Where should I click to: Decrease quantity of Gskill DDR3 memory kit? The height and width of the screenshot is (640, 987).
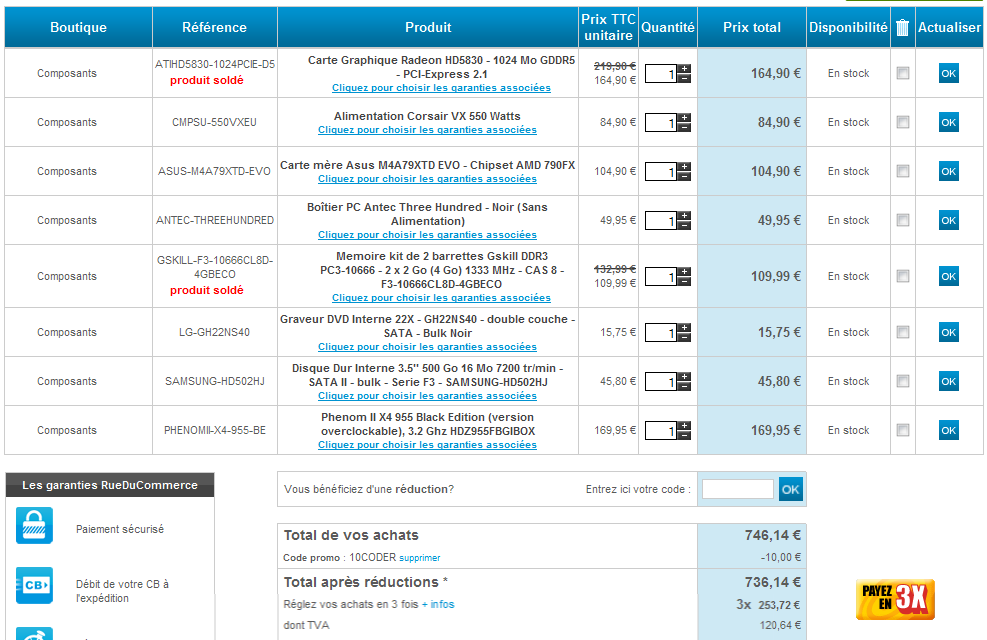(684, 282)
